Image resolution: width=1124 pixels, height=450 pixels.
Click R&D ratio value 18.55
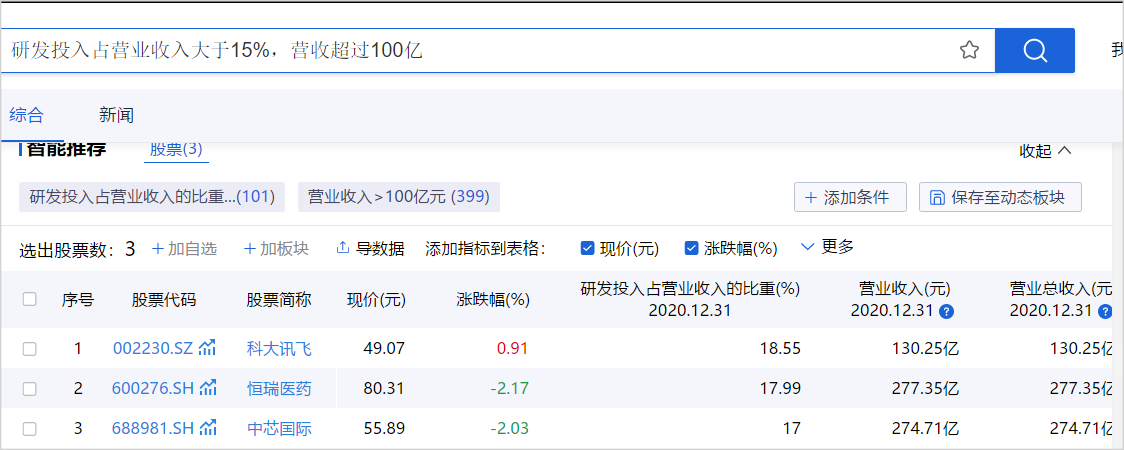781,349
